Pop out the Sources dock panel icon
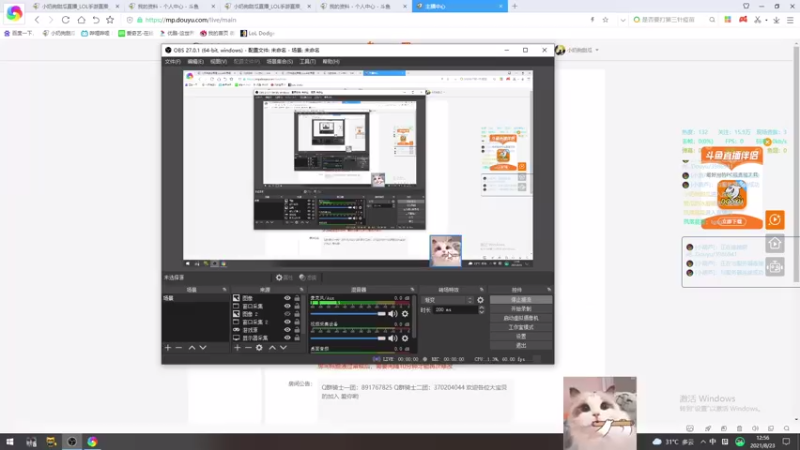The width and height of the screenshot is (800, 450). [x=302, y=289]
